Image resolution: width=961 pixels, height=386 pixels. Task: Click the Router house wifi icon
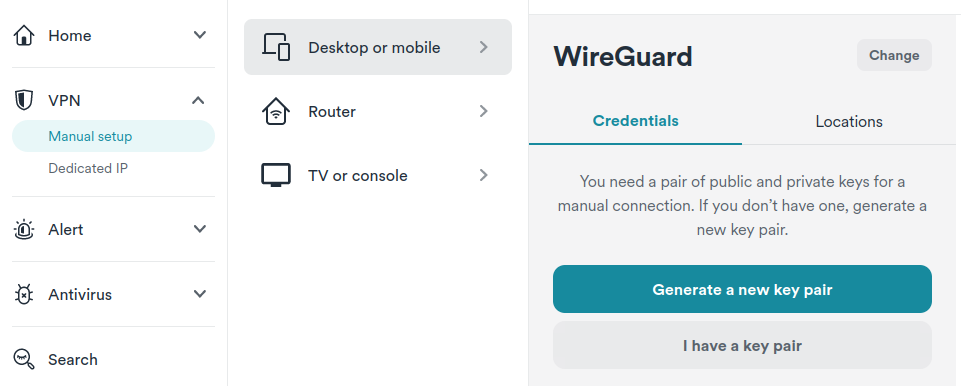coord(276,112)
